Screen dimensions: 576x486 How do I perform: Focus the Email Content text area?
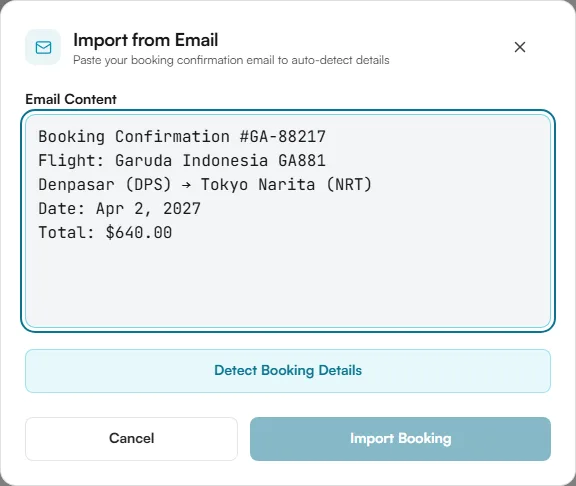pos(288,221)
